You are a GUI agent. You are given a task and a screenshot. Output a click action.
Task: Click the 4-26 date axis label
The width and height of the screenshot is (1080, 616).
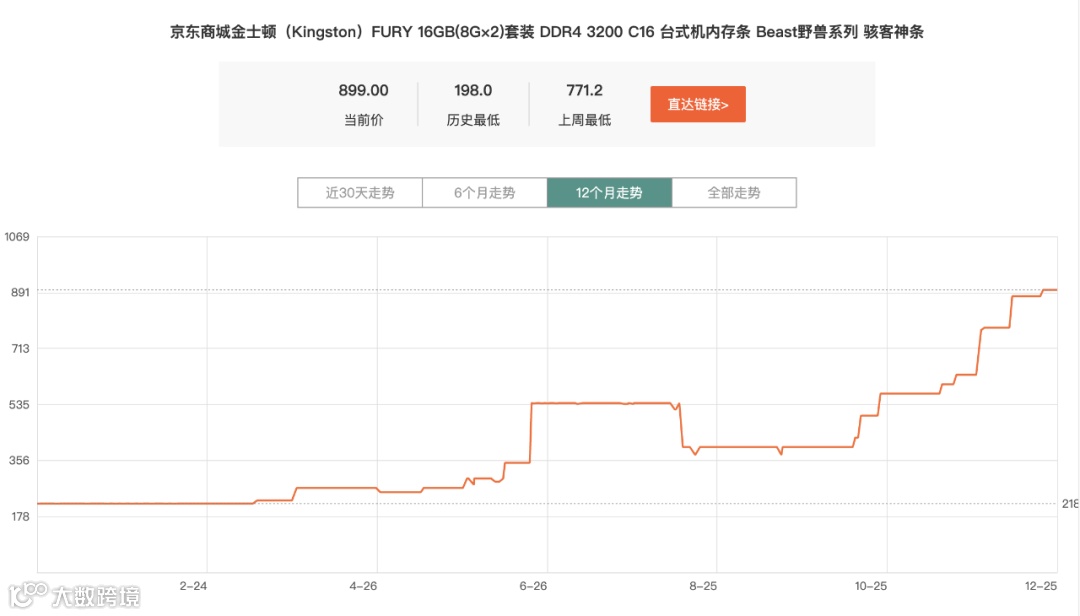(x=363, y=586)
